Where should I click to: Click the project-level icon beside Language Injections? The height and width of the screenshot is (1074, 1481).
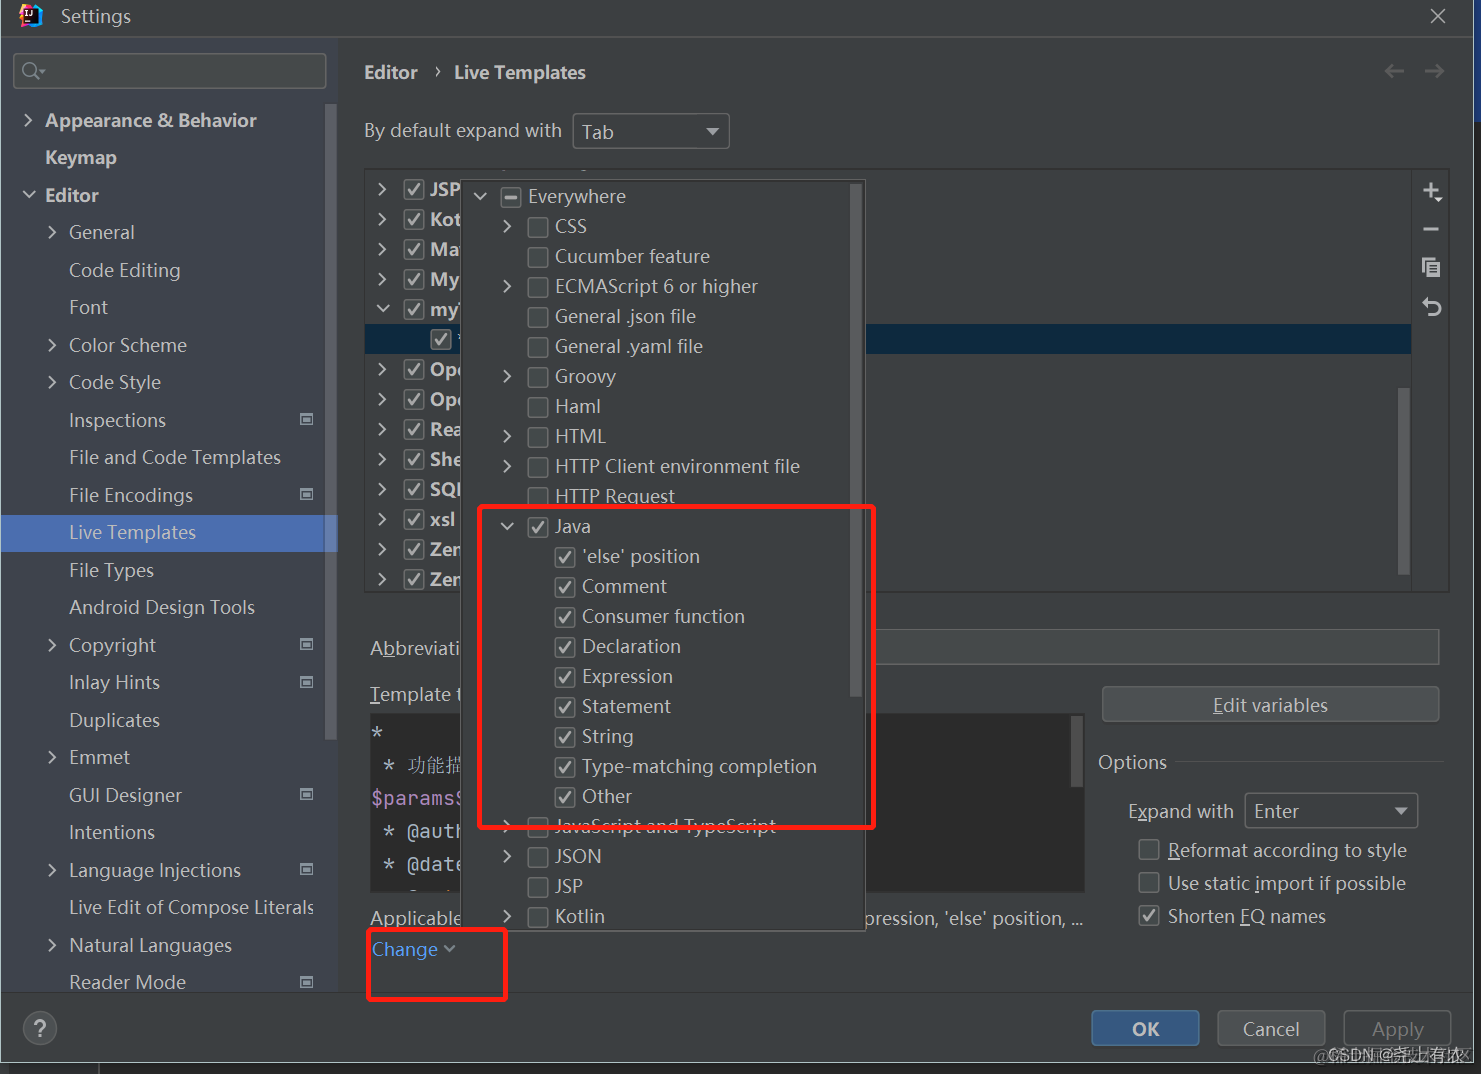(x=307, y=869)
